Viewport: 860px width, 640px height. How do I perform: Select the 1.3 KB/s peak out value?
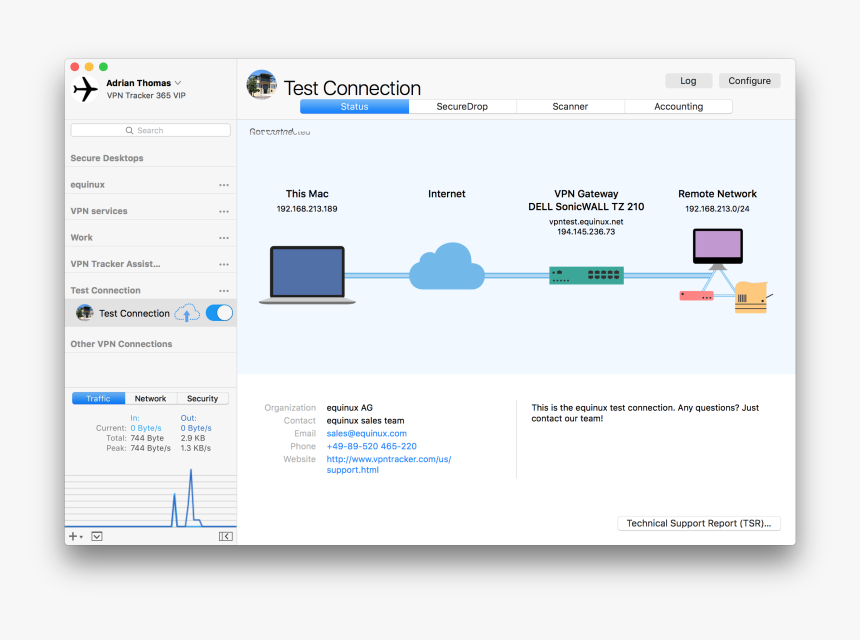click(x=195, y=448)
